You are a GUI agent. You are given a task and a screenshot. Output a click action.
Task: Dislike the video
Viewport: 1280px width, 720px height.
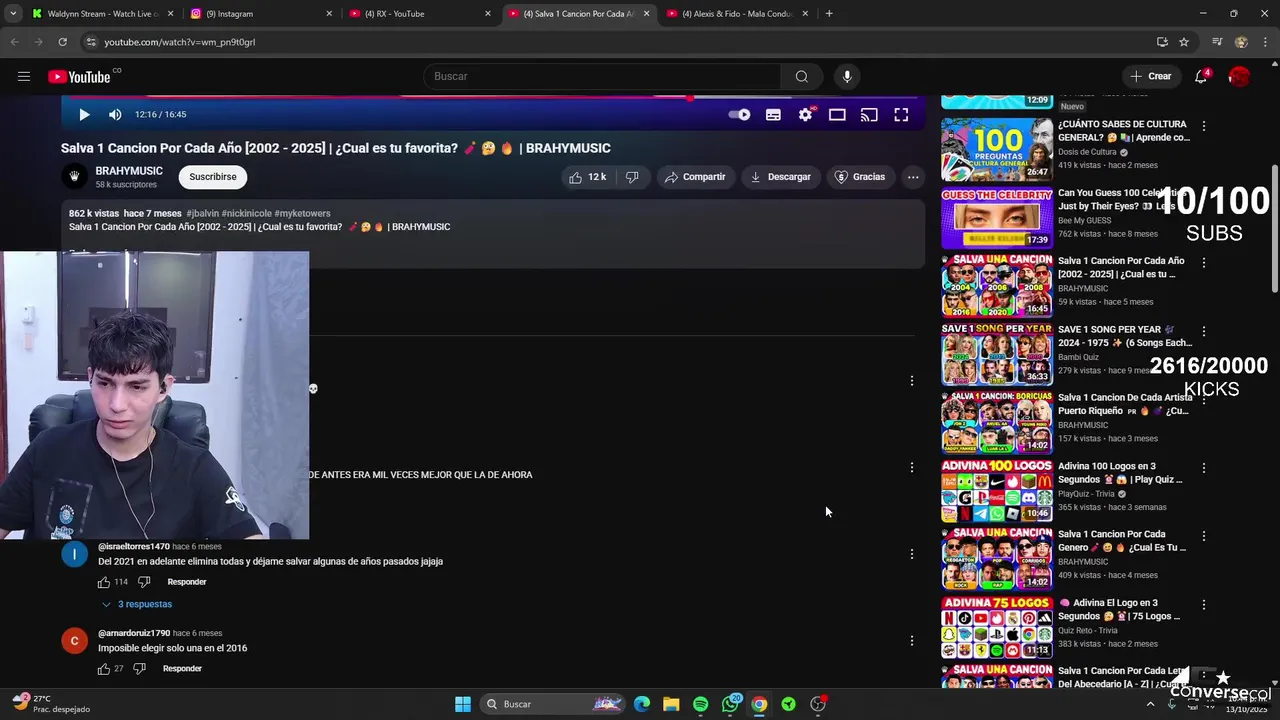(632, 177)
